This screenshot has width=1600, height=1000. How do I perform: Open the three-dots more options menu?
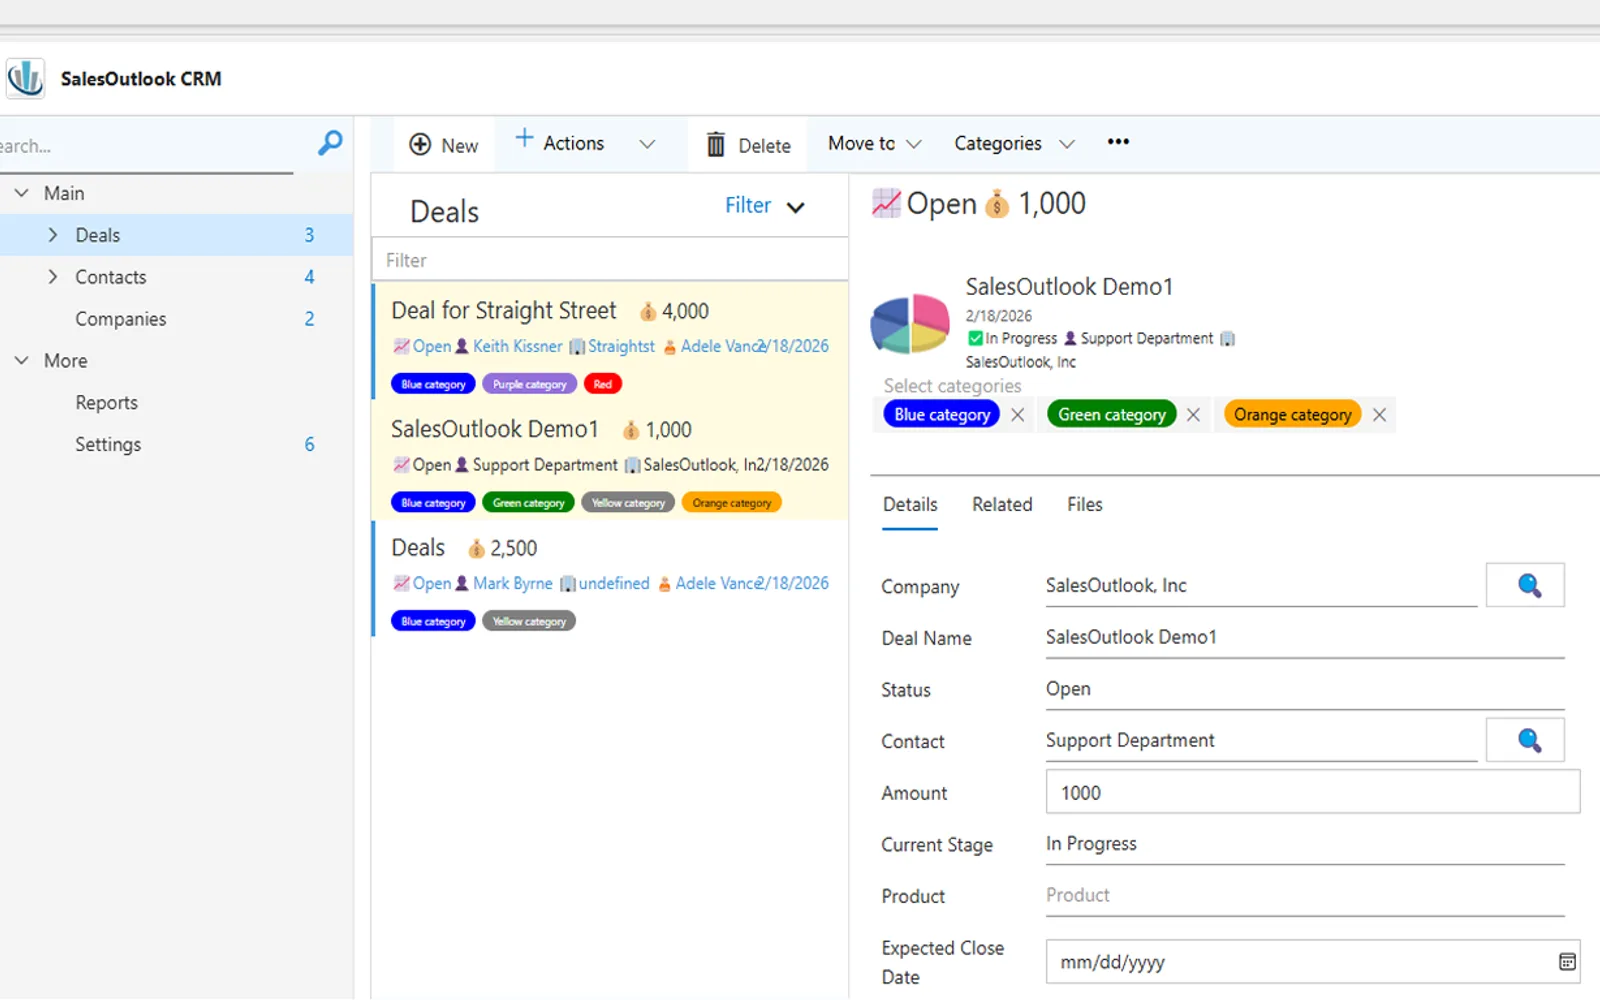[x=1118, y=142]
